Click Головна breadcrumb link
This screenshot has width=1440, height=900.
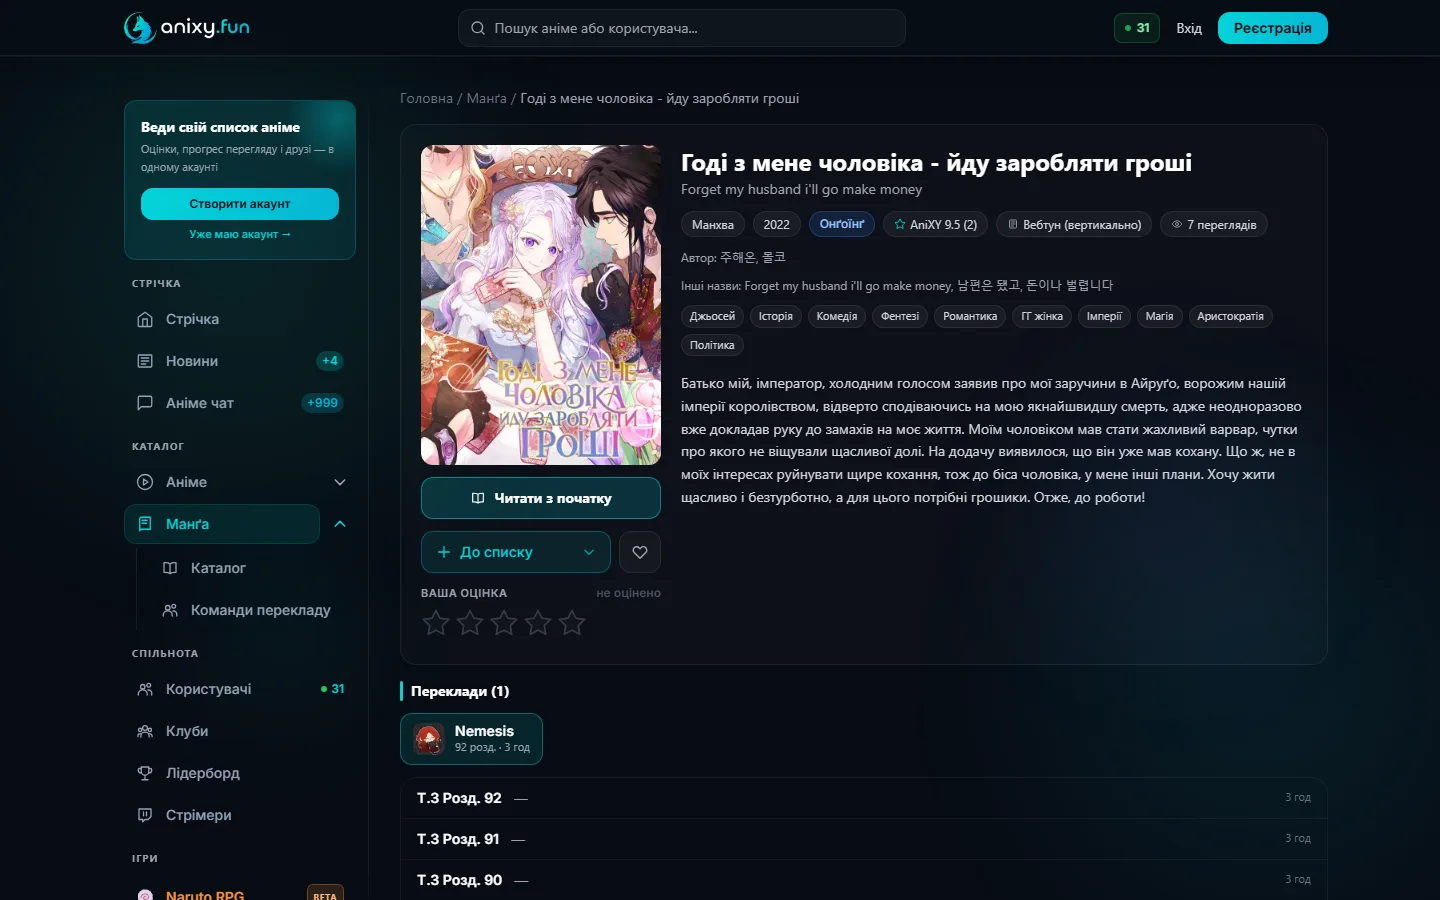427,98
